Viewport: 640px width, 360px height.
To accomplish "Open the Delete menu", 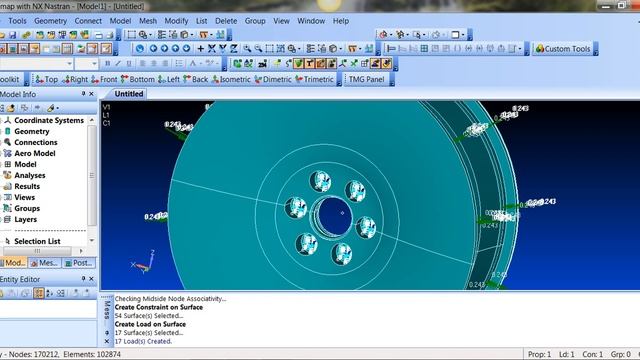I will [226, 21].
